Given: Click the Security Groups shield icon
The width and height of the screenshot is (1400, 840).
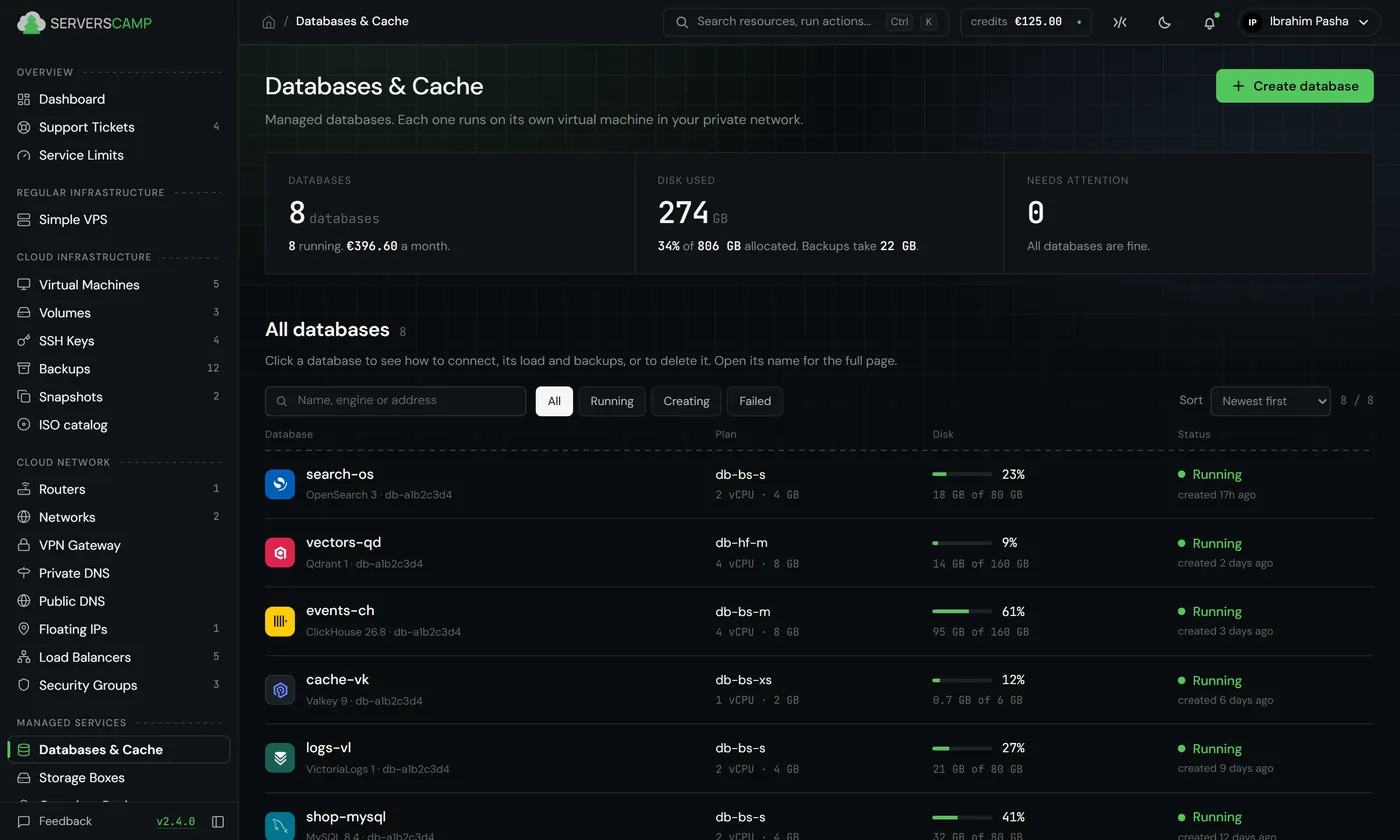Looking at the screenshot, I should tap(24, 685).
